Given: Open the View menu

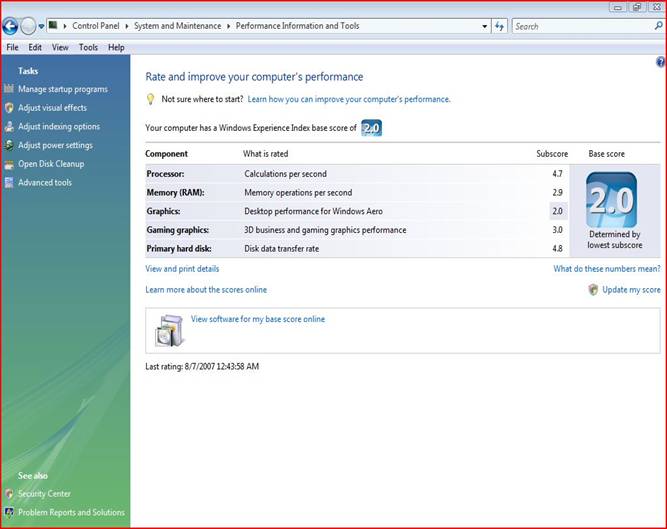Looking at the screenshot, I should [x=60, y=47].
